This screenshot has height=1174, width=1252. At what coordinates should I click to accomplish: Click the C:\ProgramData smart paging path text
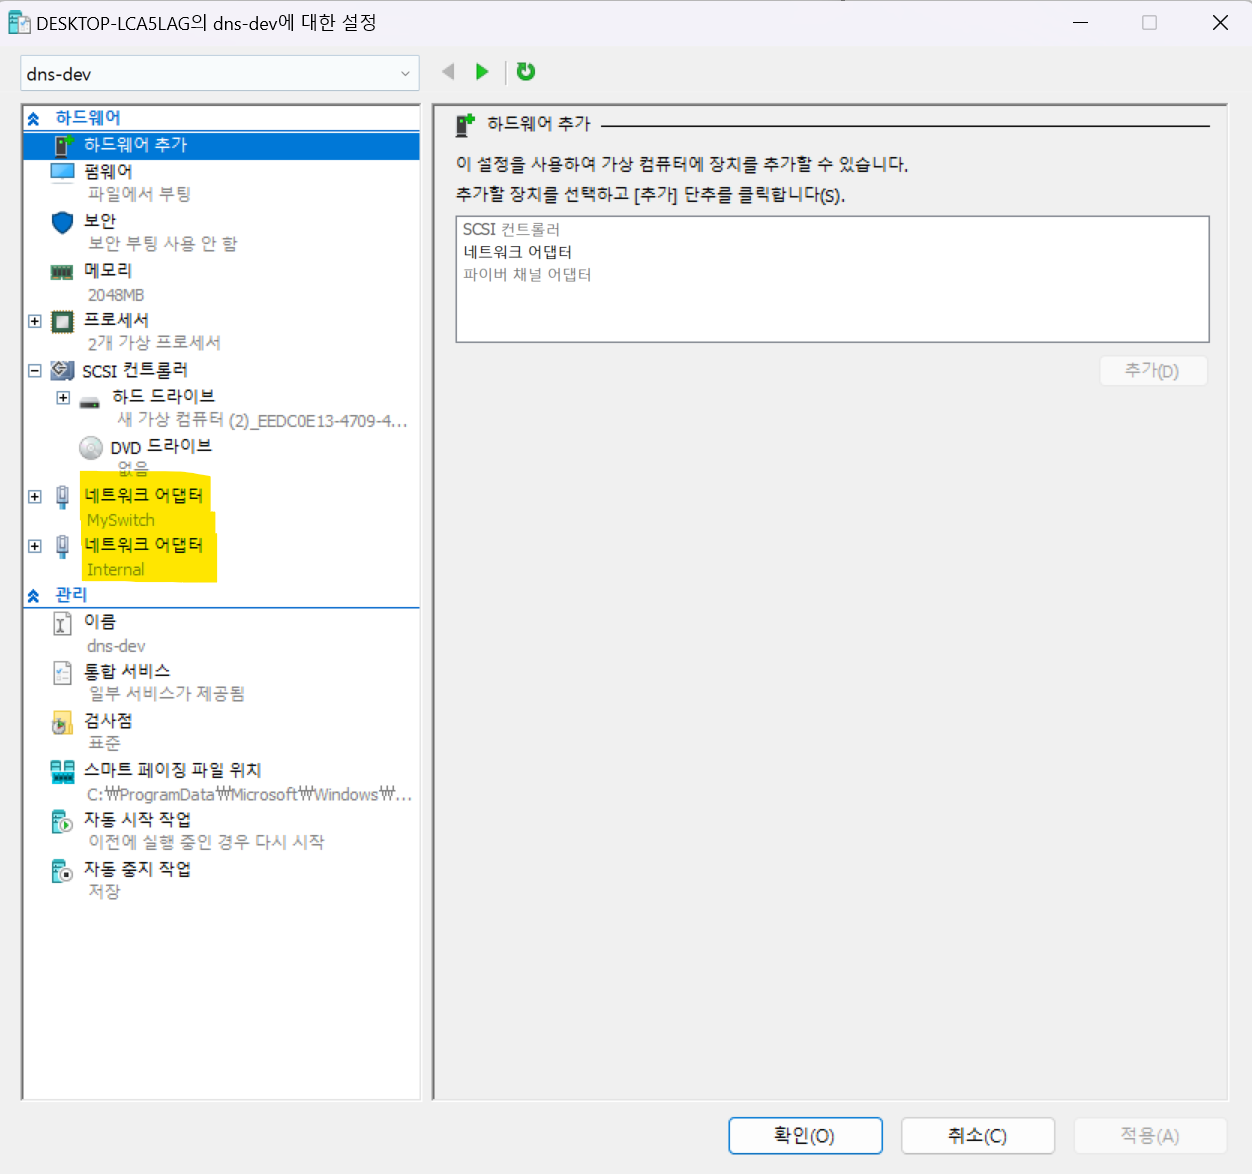[249, 795]
